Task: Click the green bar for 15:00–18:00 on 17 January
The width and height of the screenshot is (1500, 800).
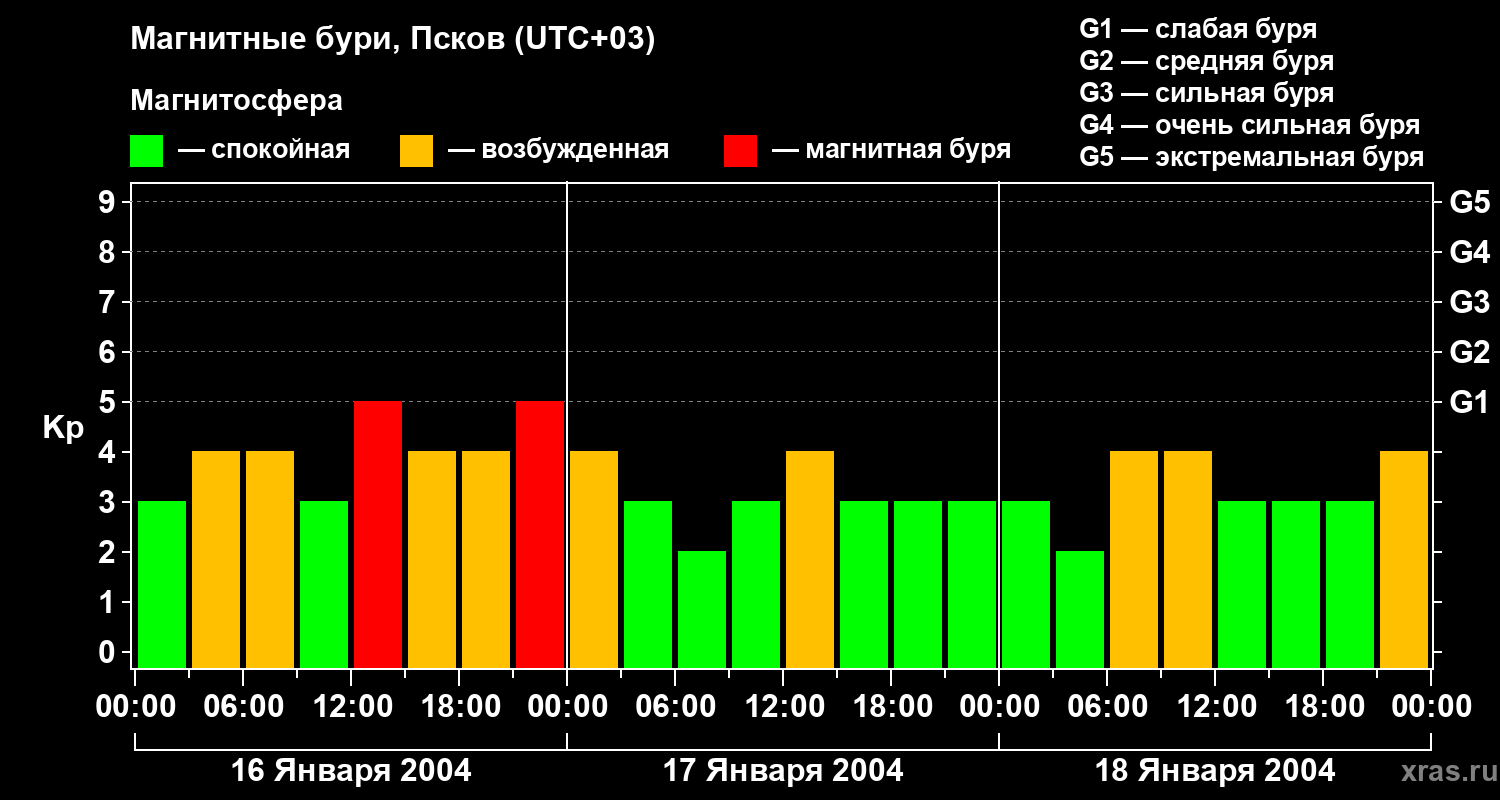Action: click(x=864, y=584)
